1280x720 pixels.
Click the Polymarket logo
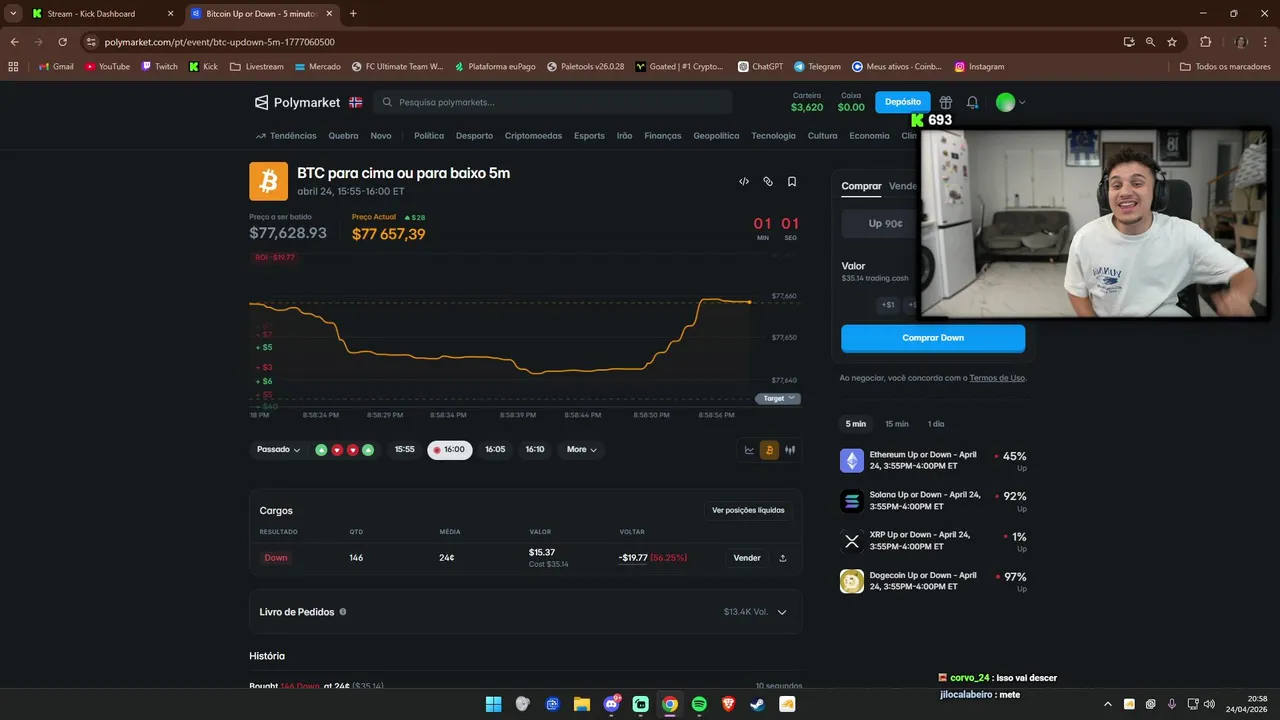point(298,102)
